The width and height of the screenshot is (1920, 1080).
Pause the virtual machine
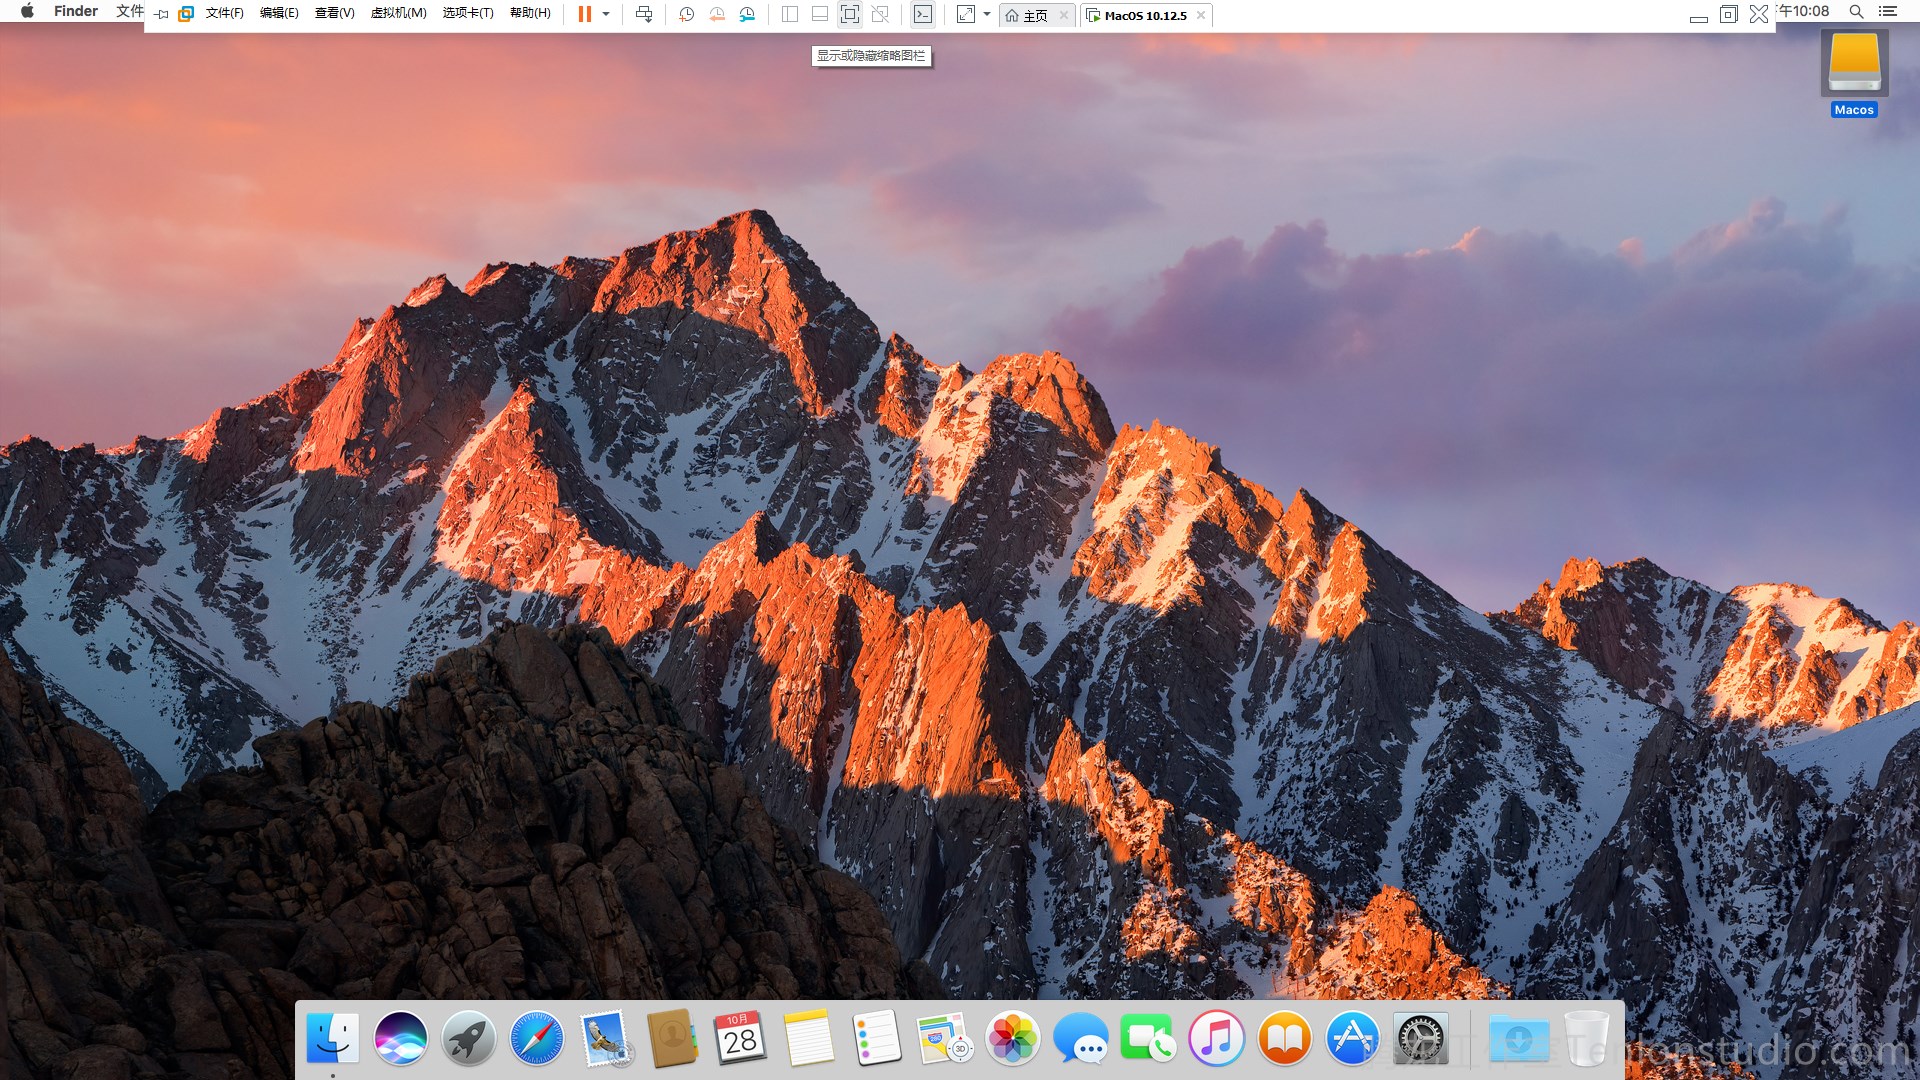click(x=585, y=14)
